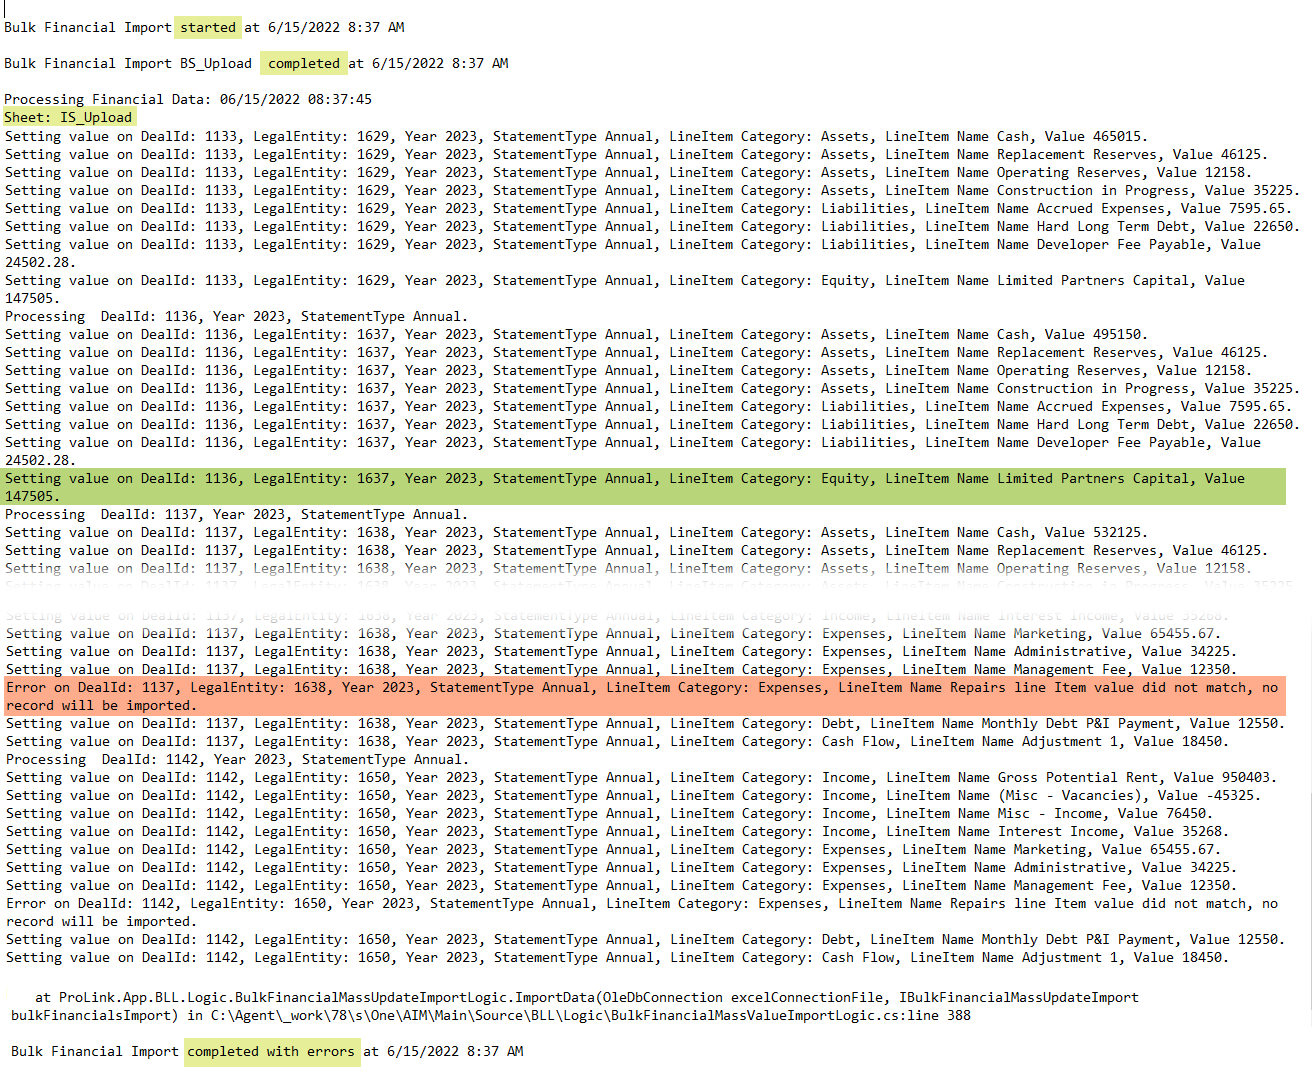The width and height of the screenshot is (1312, 1079).
Task: Click DealId 1137 Management Fee Value 12350 line
Action: point(621,669)
